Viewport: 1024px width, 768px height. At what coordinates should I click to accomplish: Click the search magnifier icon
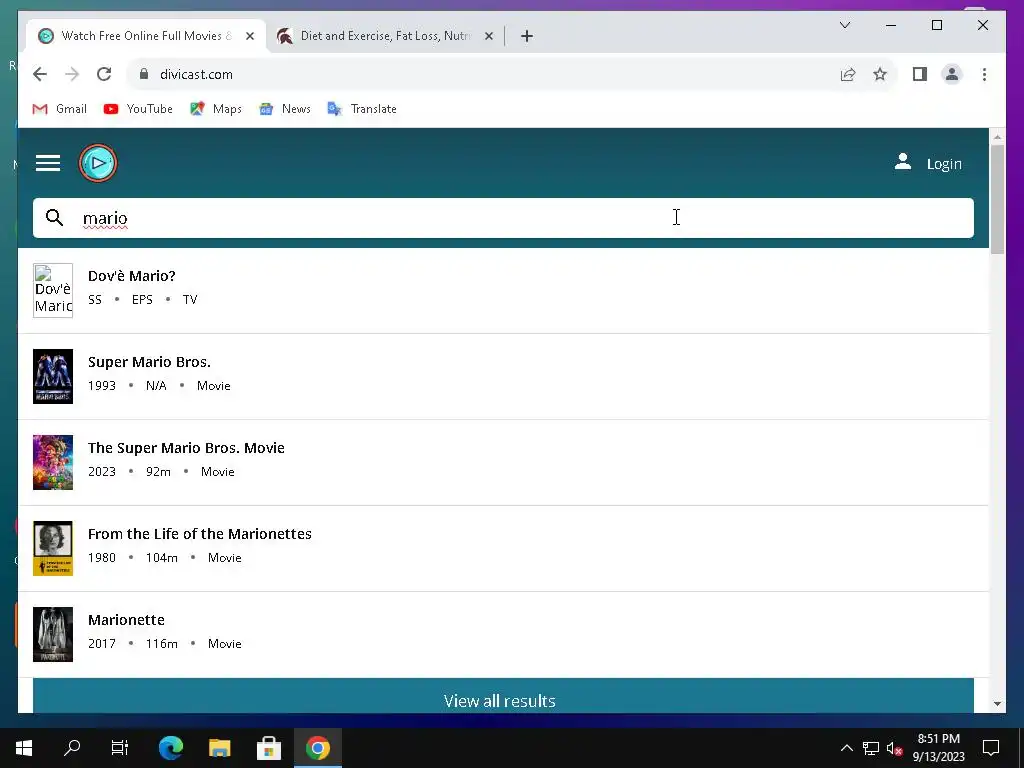click(x=55, y=217)
